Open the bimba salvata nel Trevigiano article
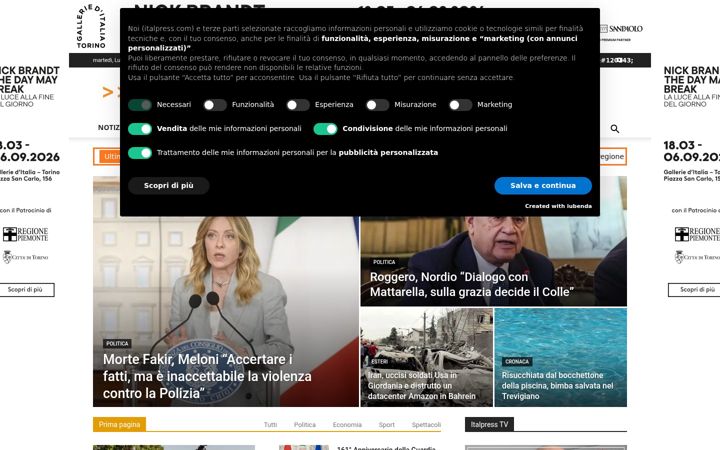The width and height of the screenshot is (720, 450). pyautogui.click(x=557, y=386)
